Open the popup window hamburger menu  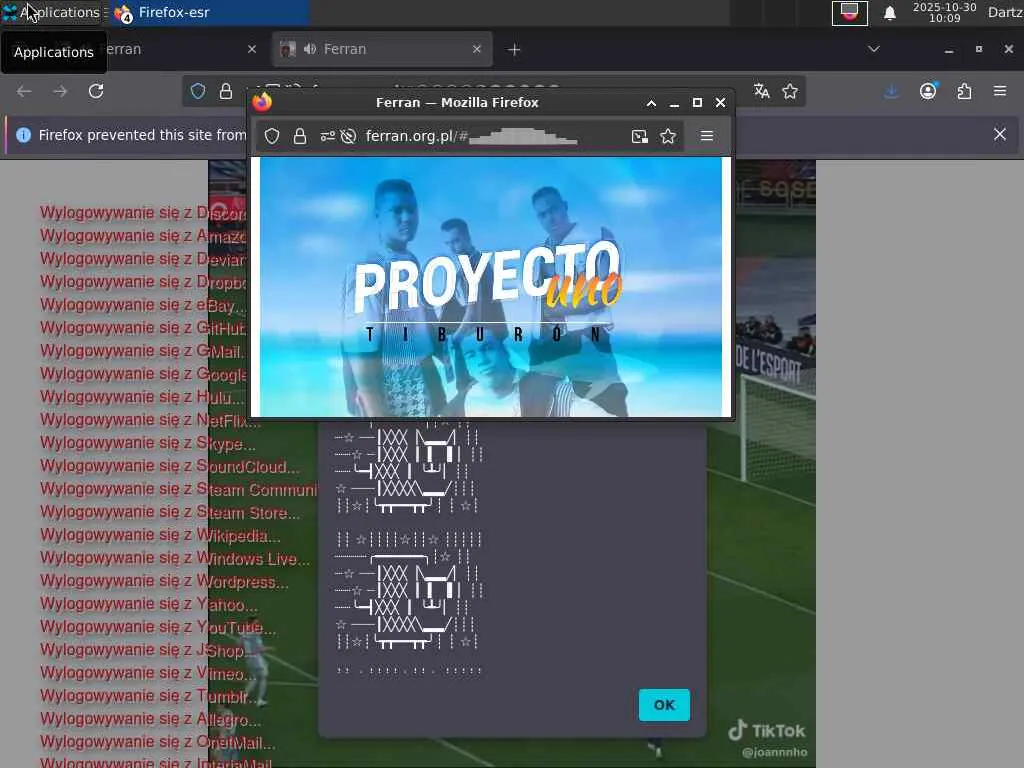pos(707,136)
